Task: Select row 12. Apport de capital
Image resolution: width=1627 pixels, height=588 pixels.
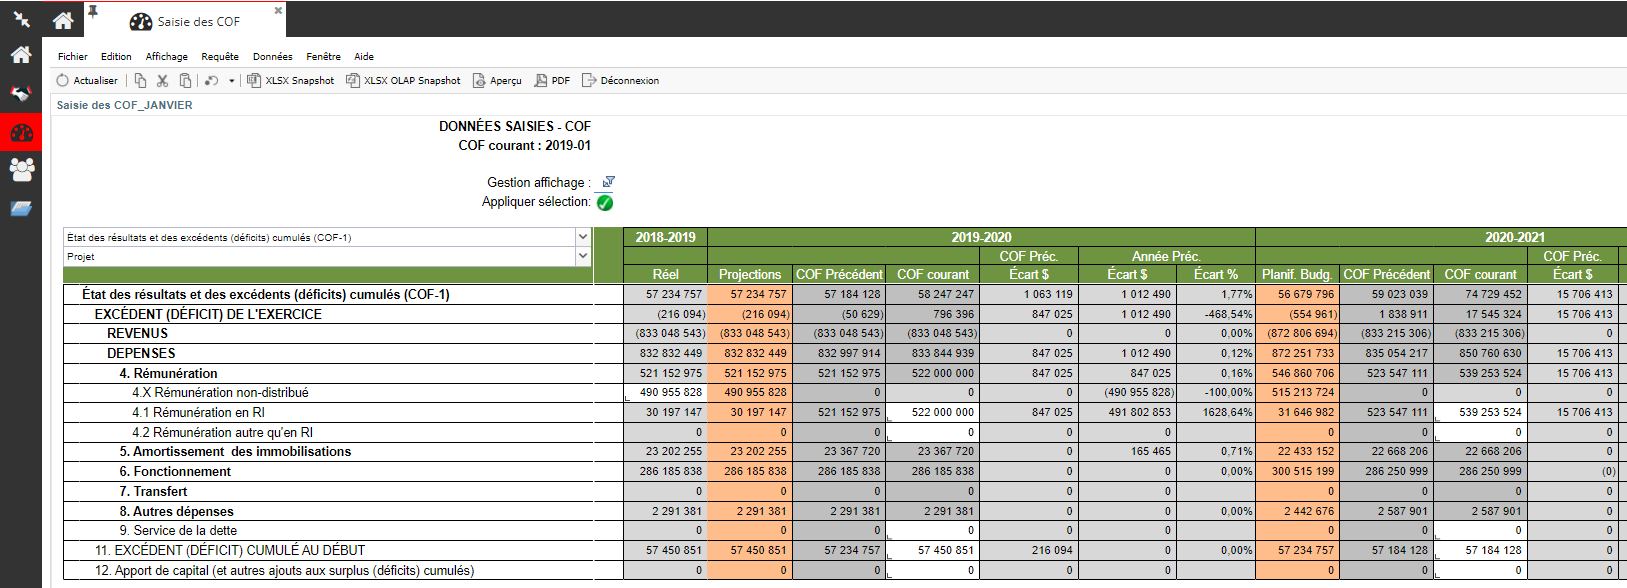Action: 284,570
